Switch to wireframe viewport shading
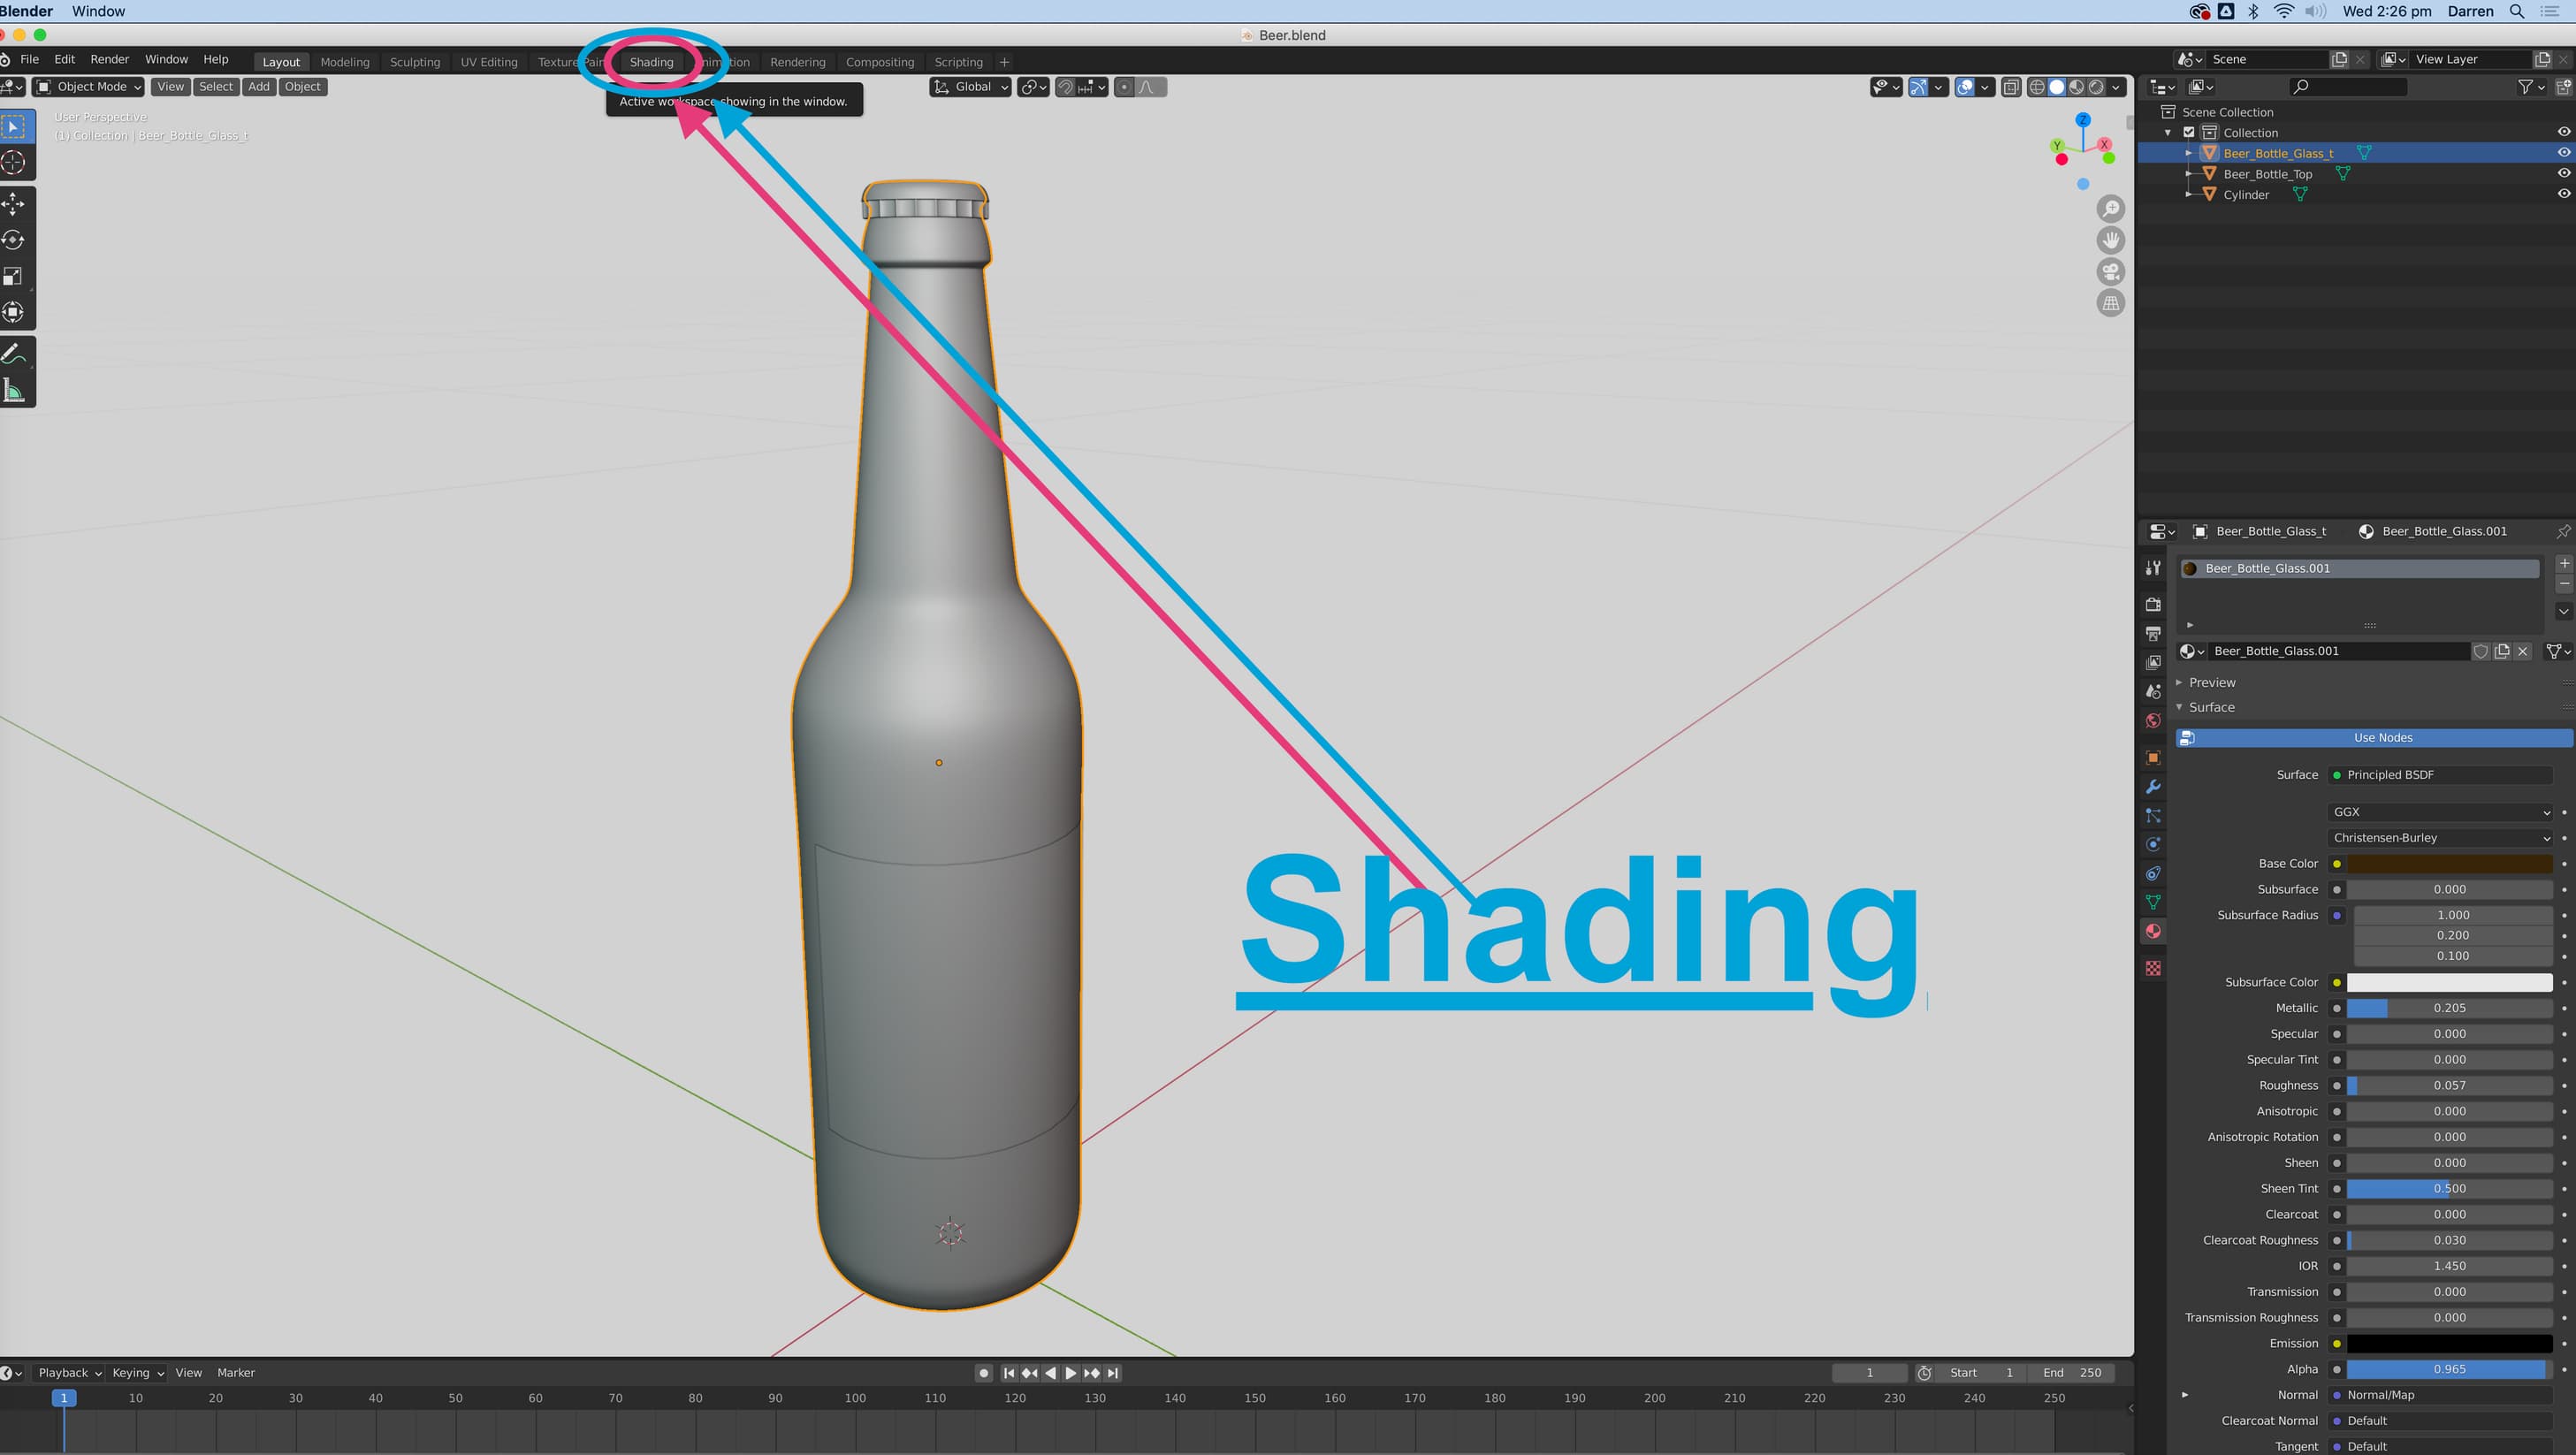Screen dimensions: 2576x1455 coord(2037,87)
